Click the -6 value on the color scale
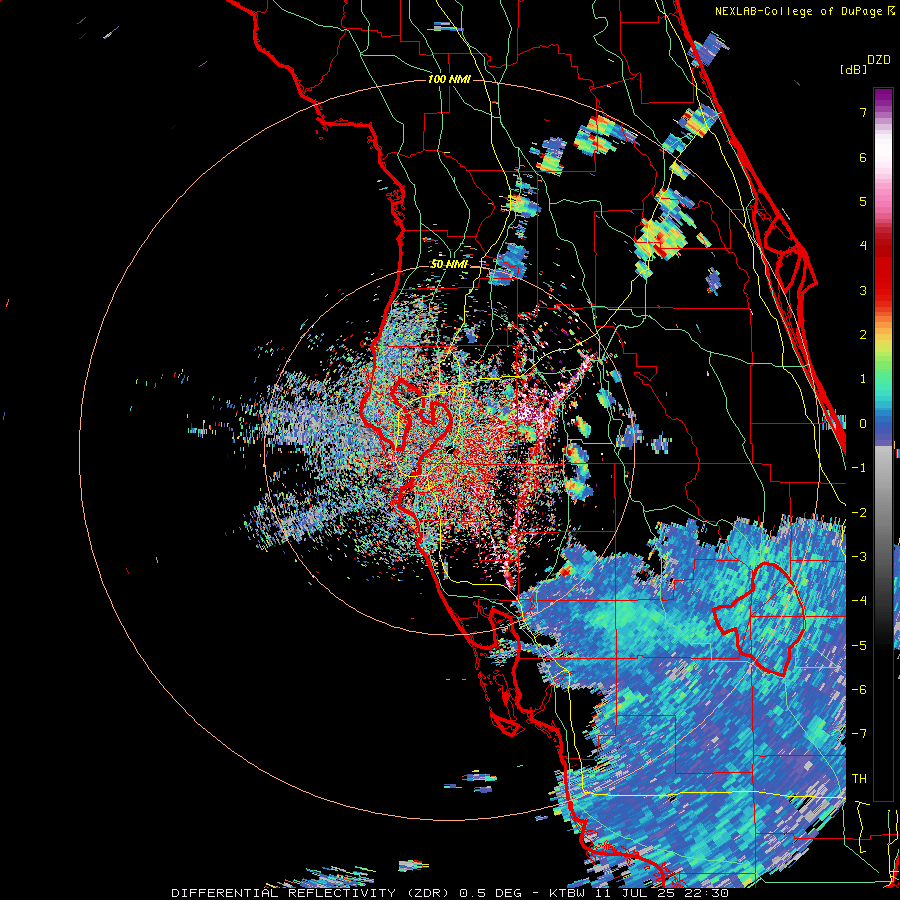900x900 pixels. [x=859, y=689]
